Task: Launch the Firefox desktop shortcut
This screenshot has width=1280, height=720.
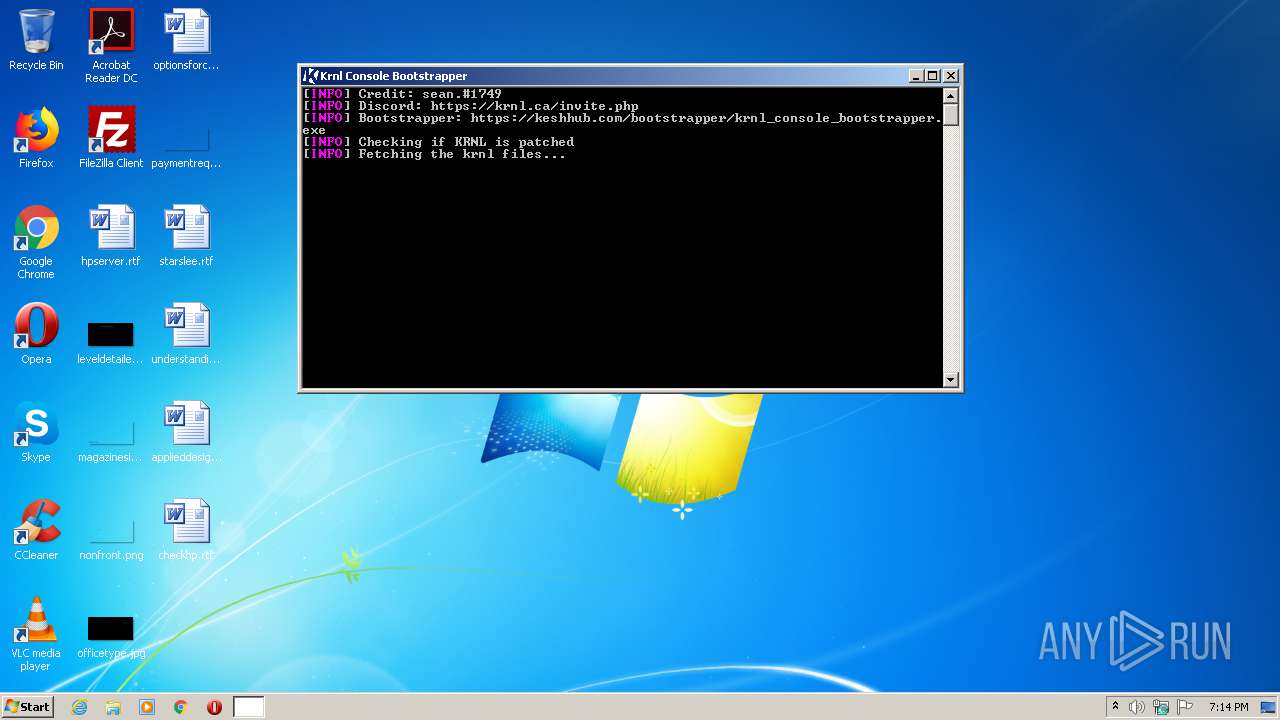Action: (x=36, y=138)
